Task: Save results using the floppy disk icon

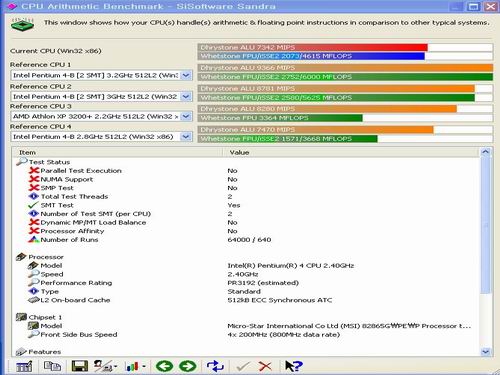Action: (80, 366)
